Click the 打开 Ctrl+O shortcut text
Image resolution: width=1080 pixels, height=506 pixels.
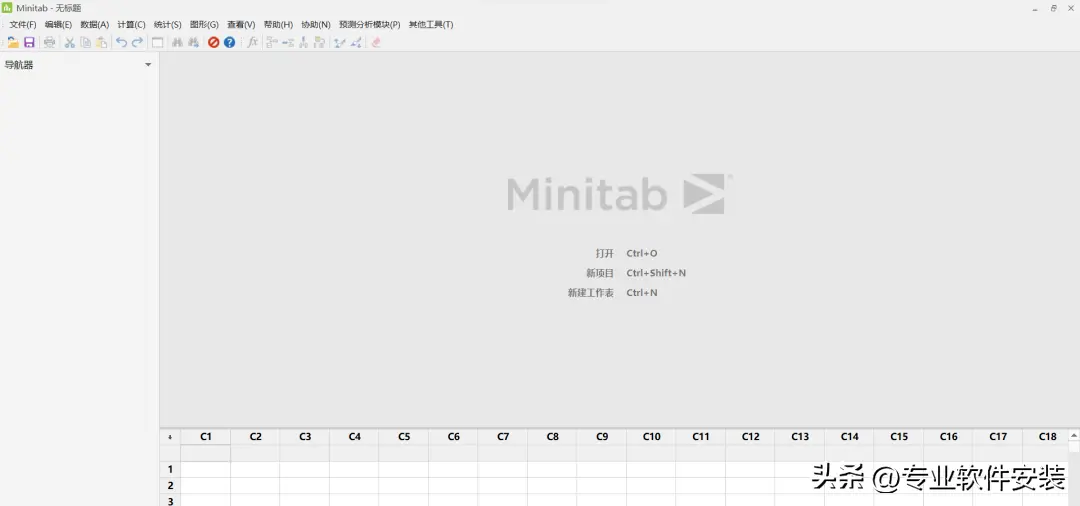pyautogui.click(x=627, y=253)
